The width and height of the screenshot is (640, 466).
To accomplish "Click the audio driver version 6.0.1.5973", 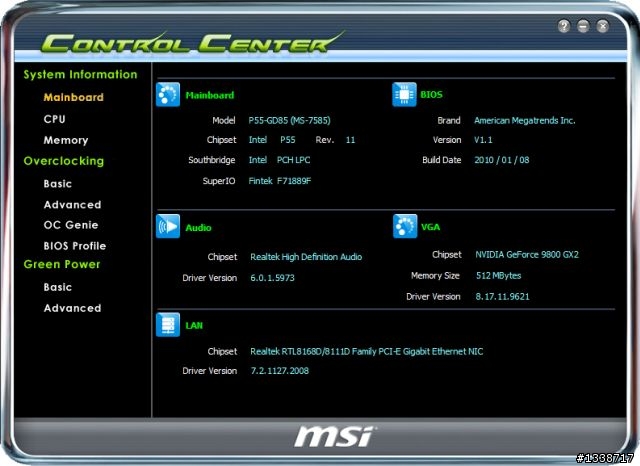I will 272,278.
